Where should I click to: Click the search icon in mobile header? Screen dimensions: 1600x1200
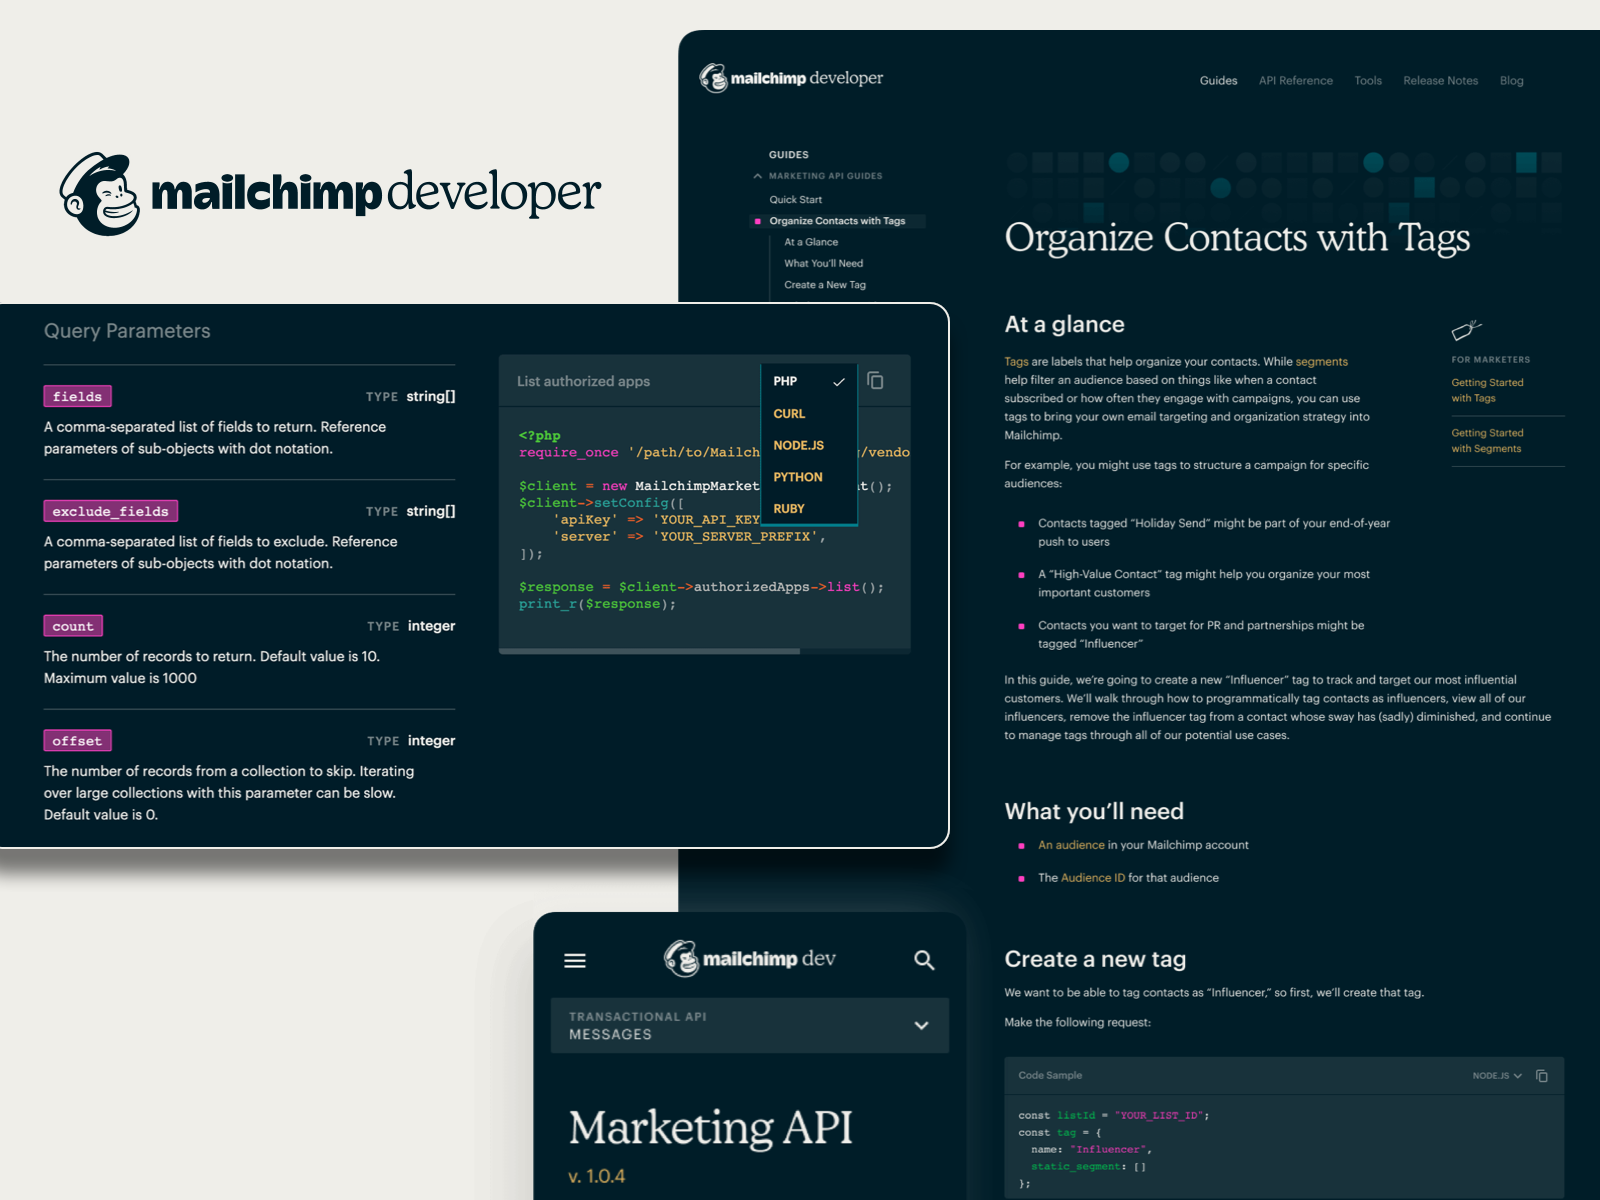click(x=924, y=960)
